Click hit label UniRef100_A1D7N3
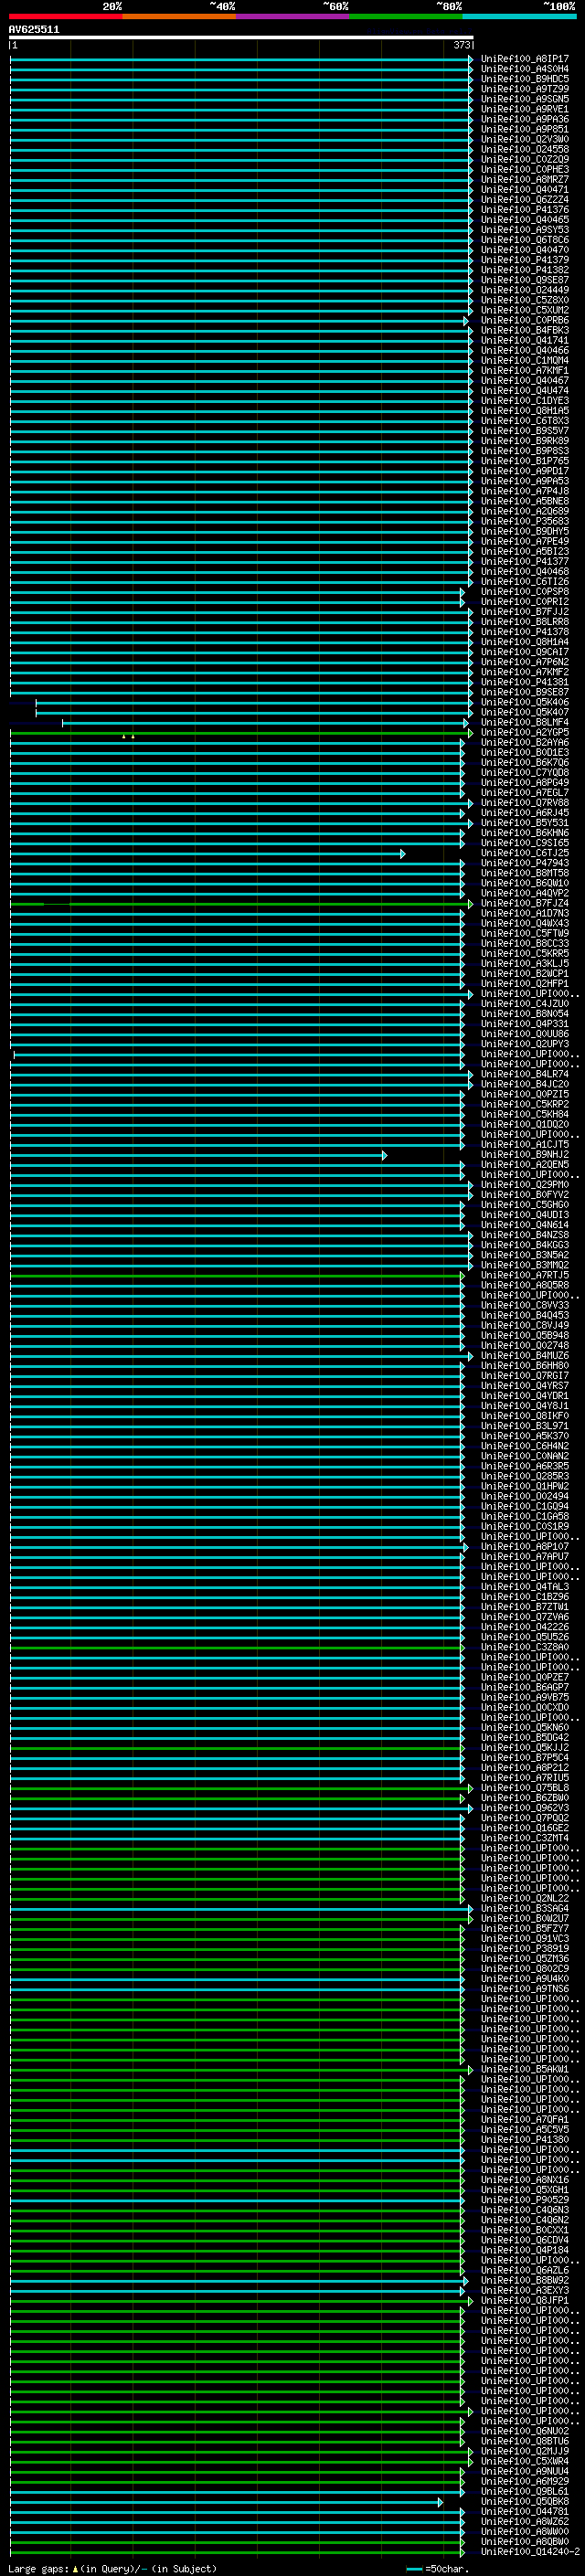585x2576 pixels. (524, 913)
